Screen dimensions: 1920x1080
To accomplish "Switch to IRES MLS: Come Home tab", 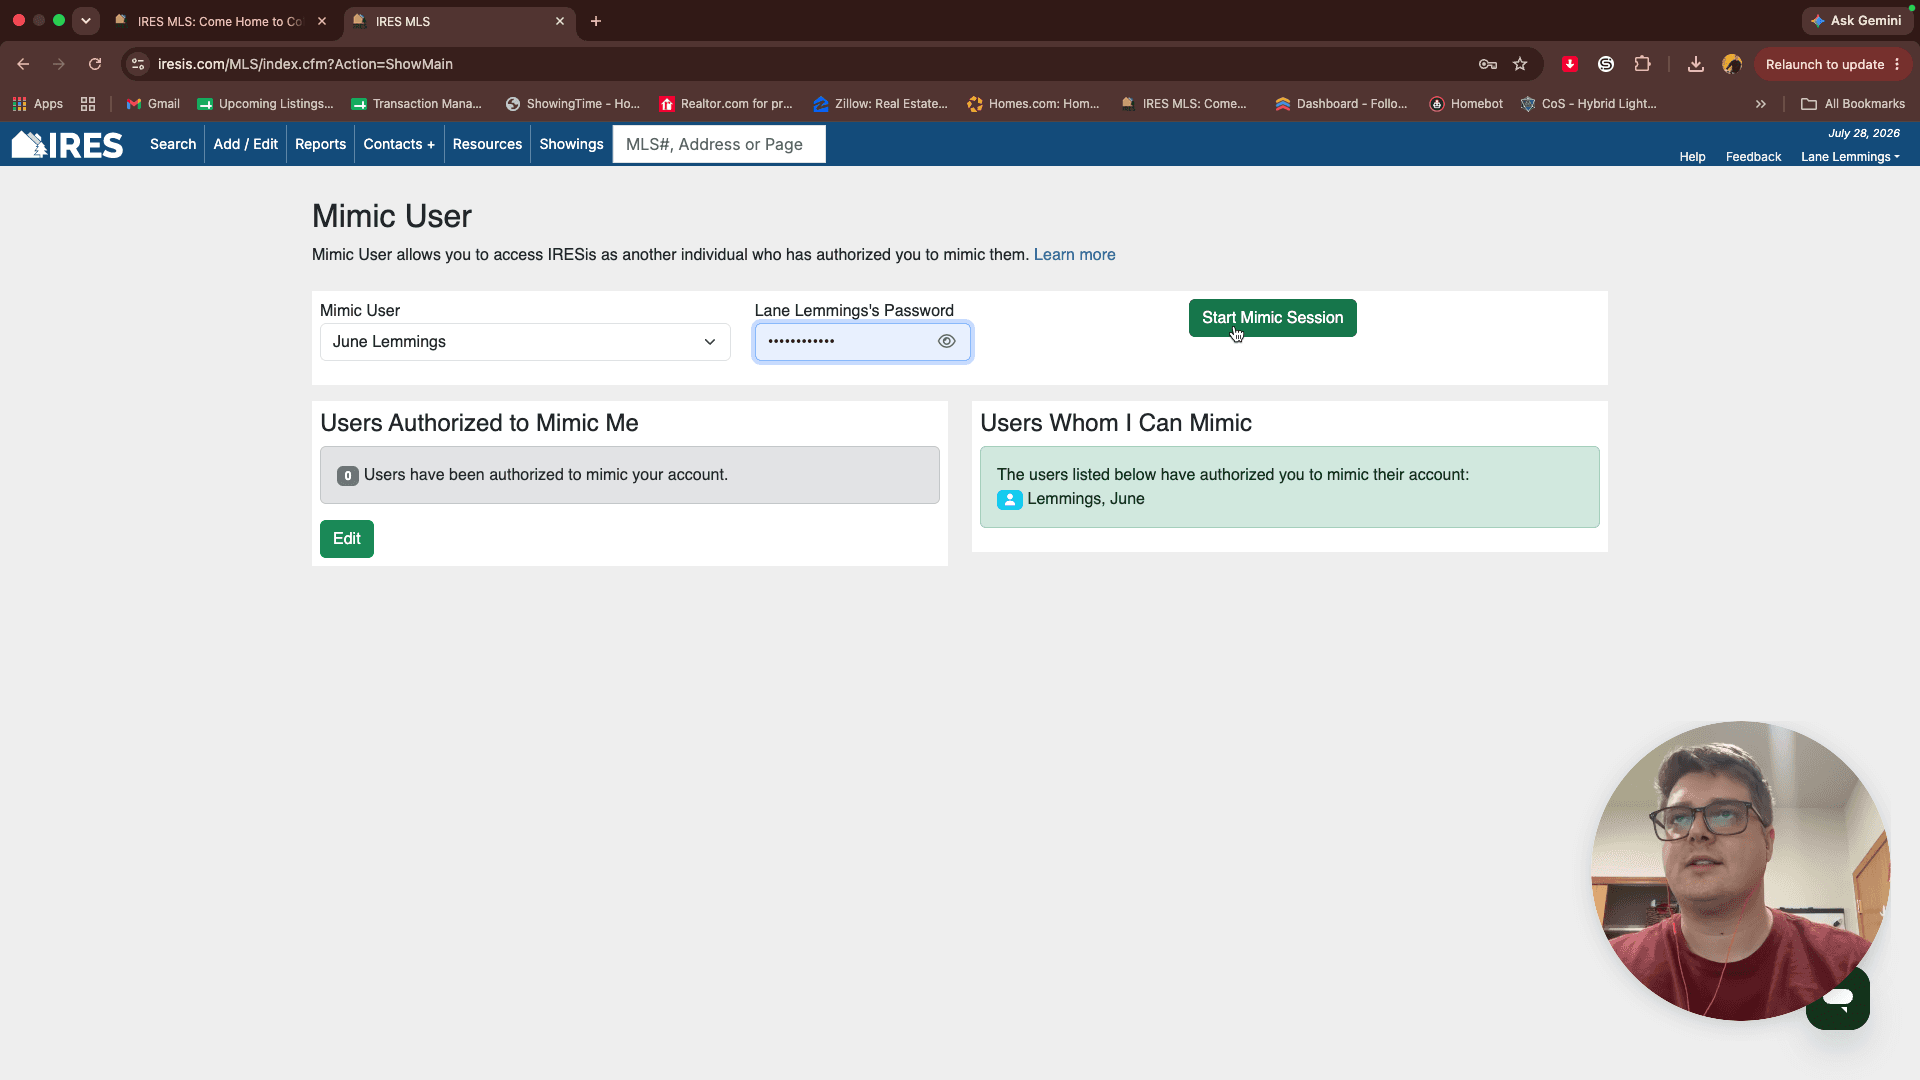I will pyautogui.click(x=220, y=21).
